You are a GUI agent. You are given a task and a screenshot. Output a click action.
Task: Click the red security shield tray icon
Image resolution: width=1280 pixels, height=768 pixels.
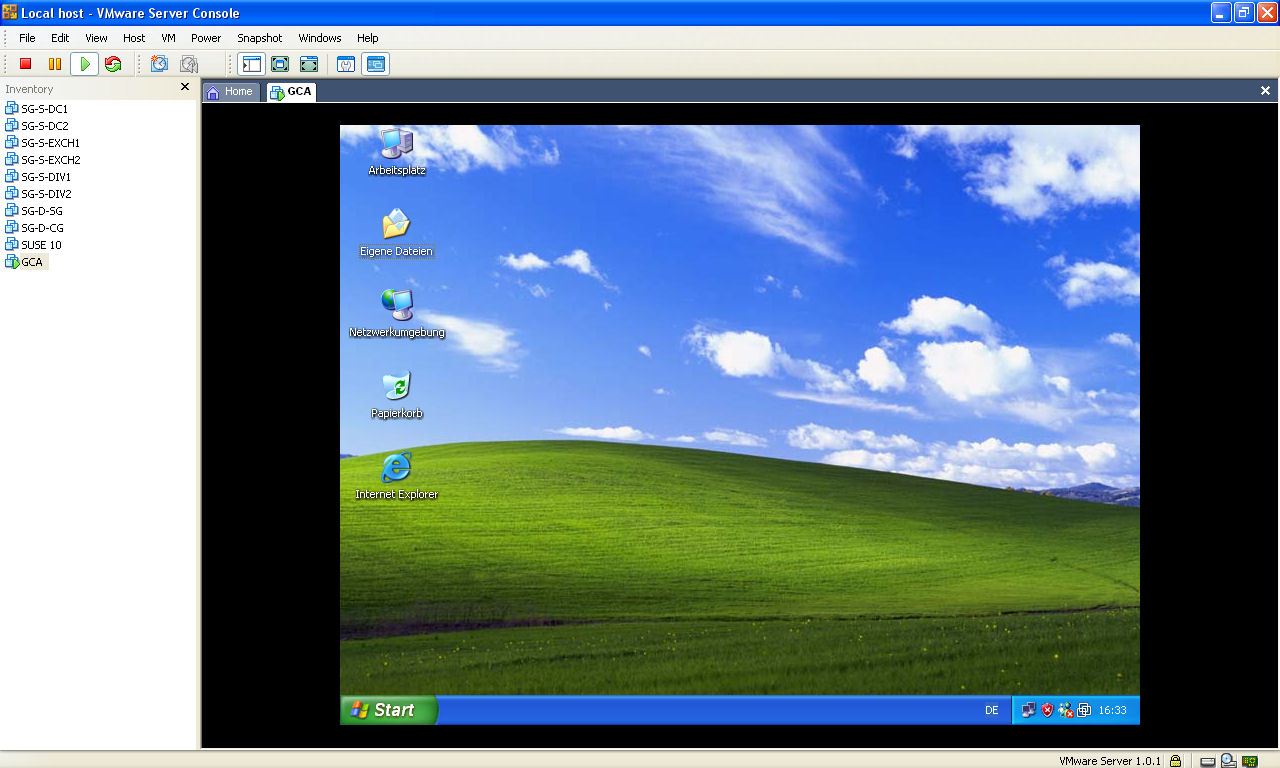pyautogui.click(x=1048, y=710)
